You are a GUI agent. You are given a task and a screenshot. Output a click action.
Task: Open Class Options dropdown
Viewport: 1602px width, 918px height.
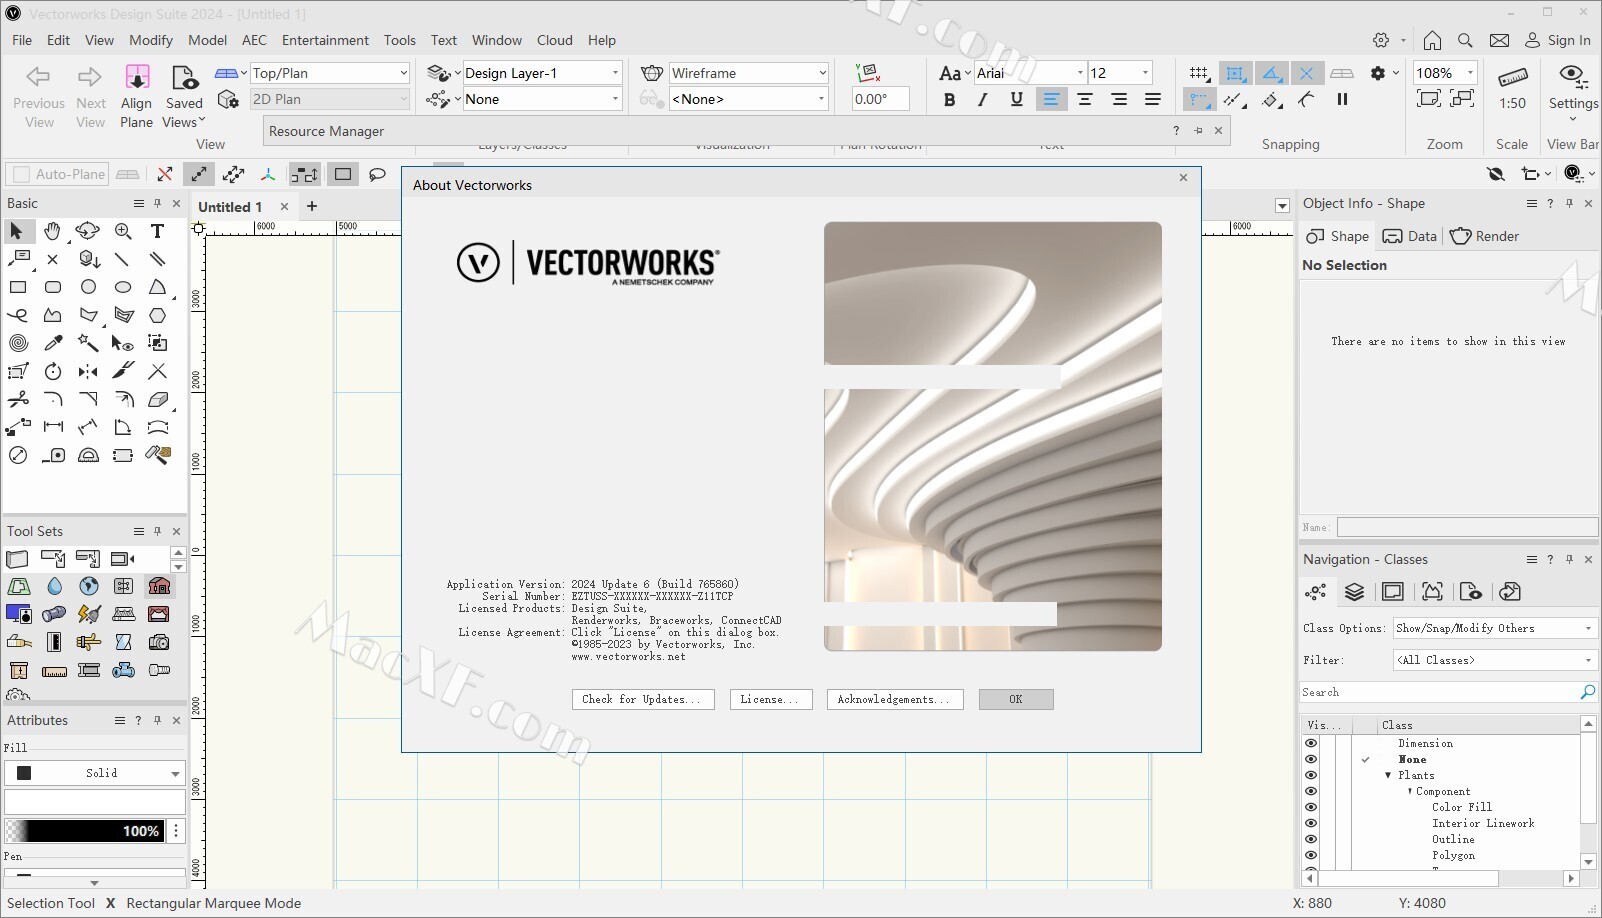point(1495,628)
